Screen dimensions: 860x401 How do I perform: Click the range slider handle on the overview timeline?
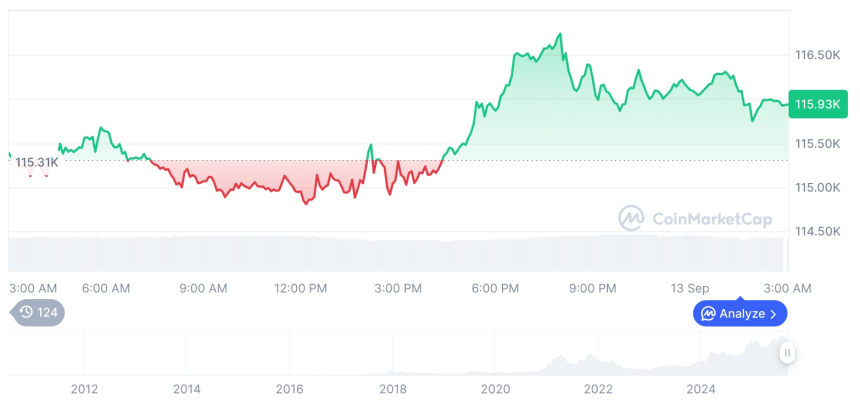[788, 353]
